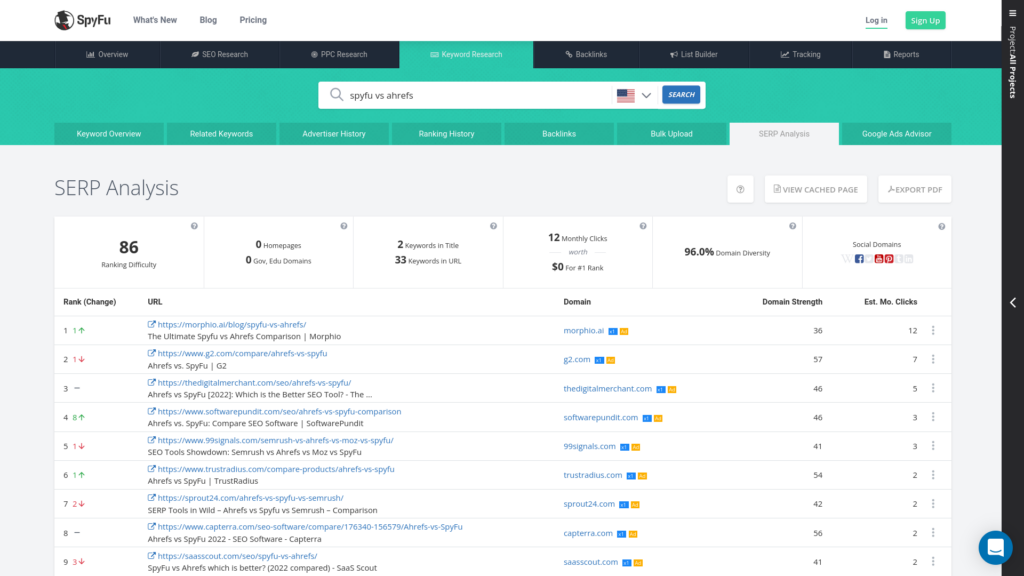
Task: Click the SpyFu logo
Action: [x=82, y=20]
